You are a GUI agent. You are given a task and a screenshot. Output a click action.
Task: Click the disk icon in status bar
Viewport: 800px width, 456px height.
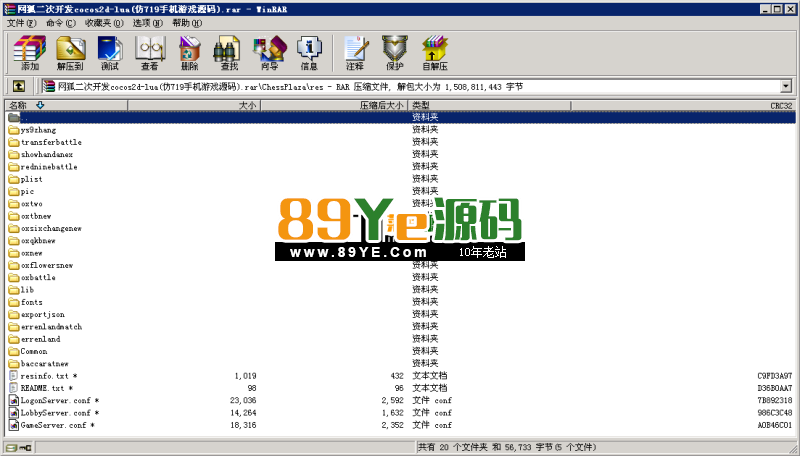click(x=12, y=448)
